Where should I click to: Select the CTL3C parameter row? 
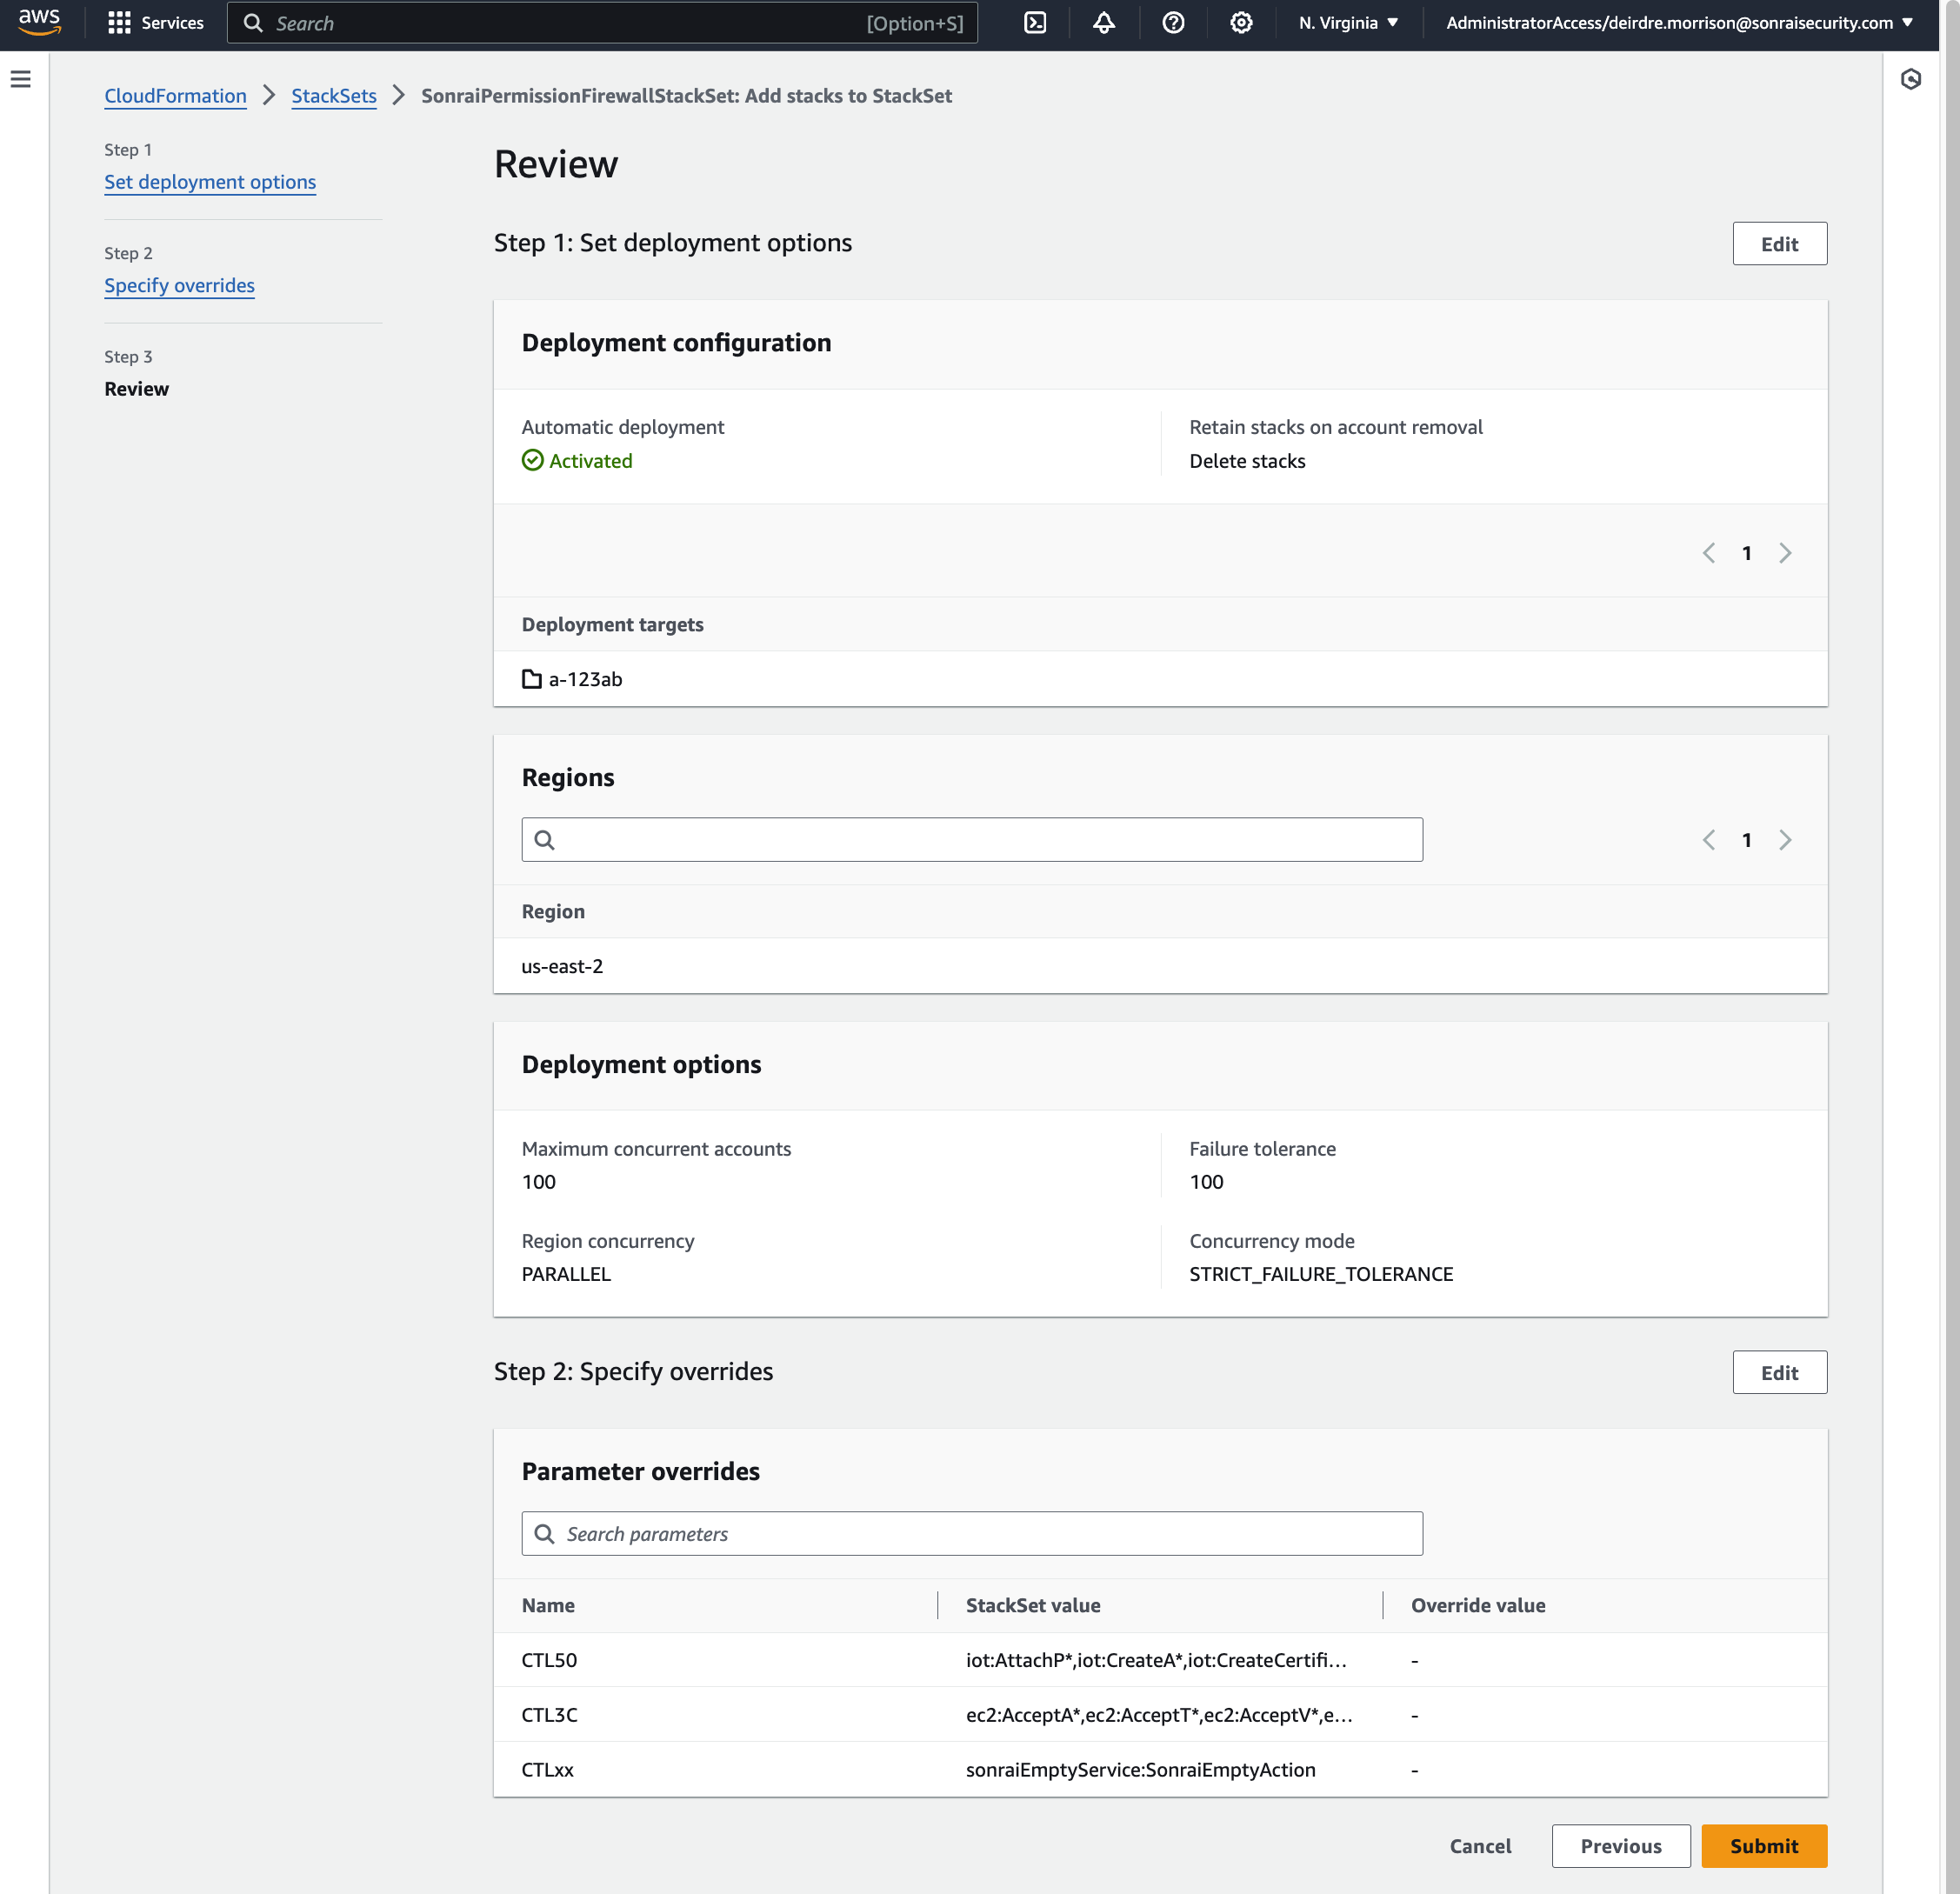(x=1160, y=1715)
